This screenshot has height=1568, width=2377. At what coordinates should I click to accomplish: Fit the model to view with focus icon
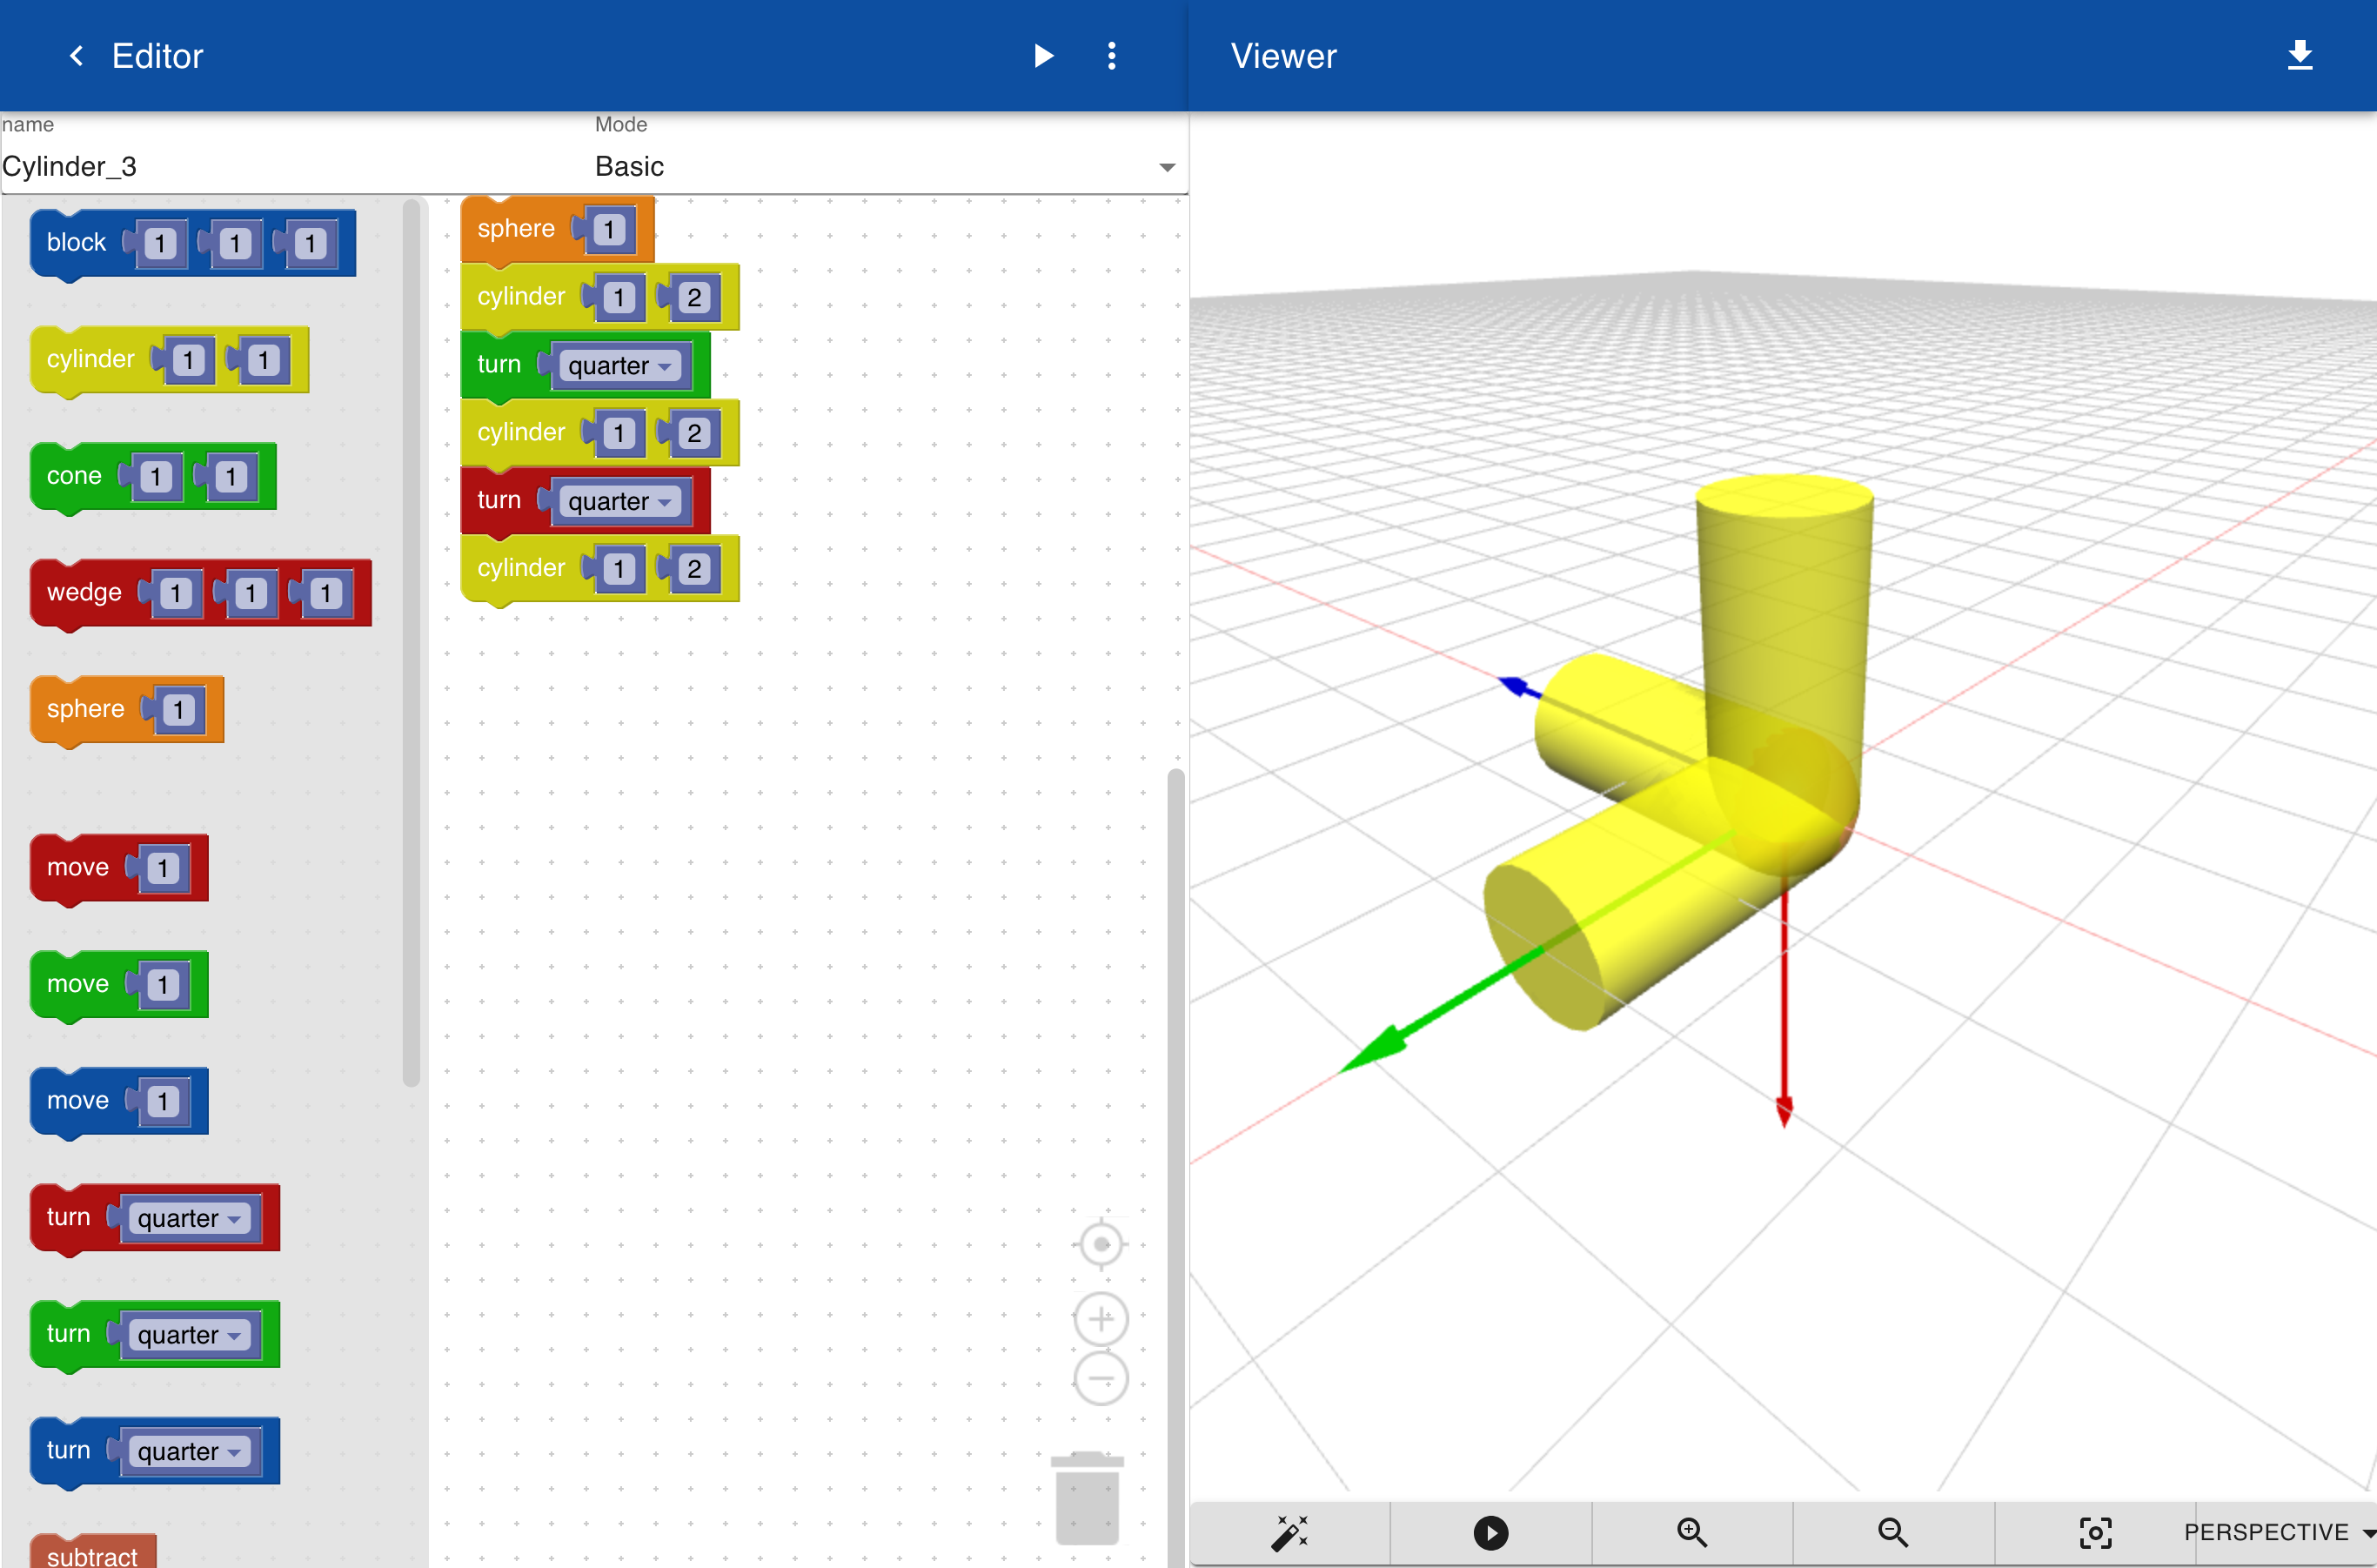pos(2095,1532)
